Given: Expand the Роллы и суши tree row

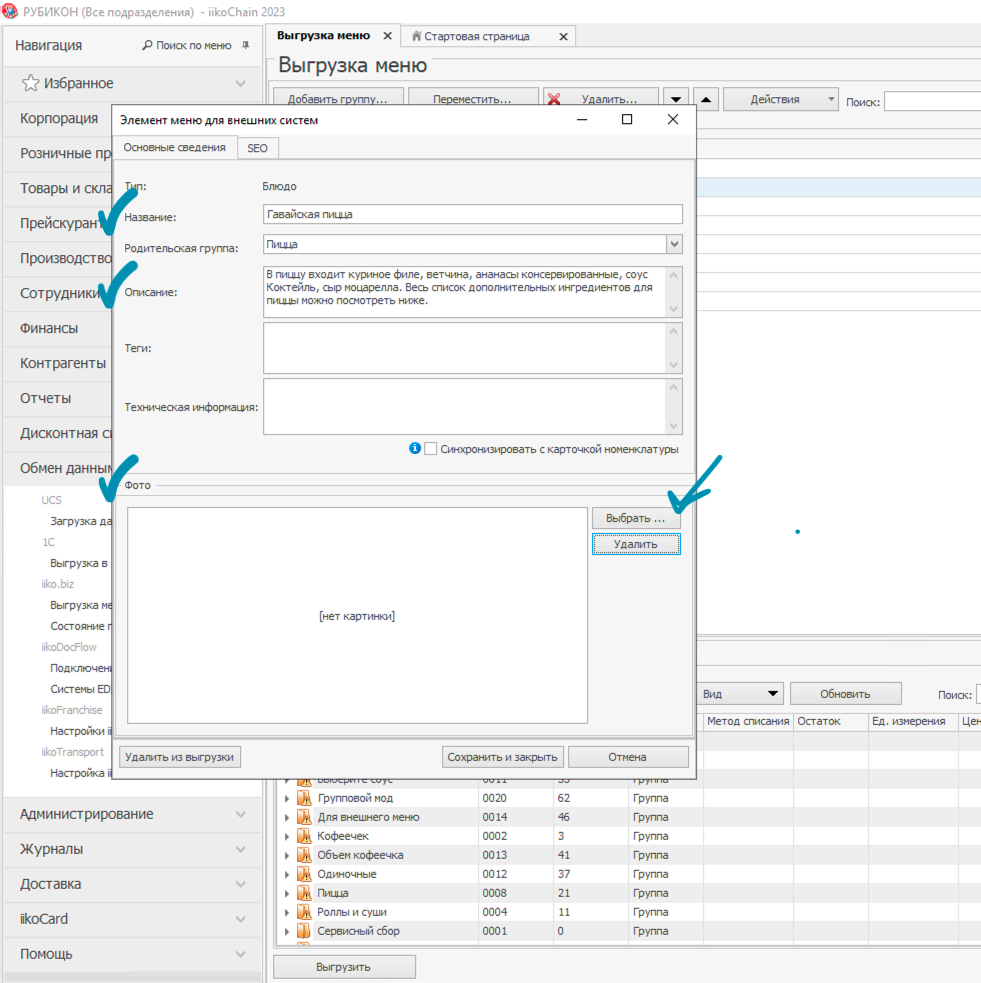Looking at the screenshot, I should 287,912.
